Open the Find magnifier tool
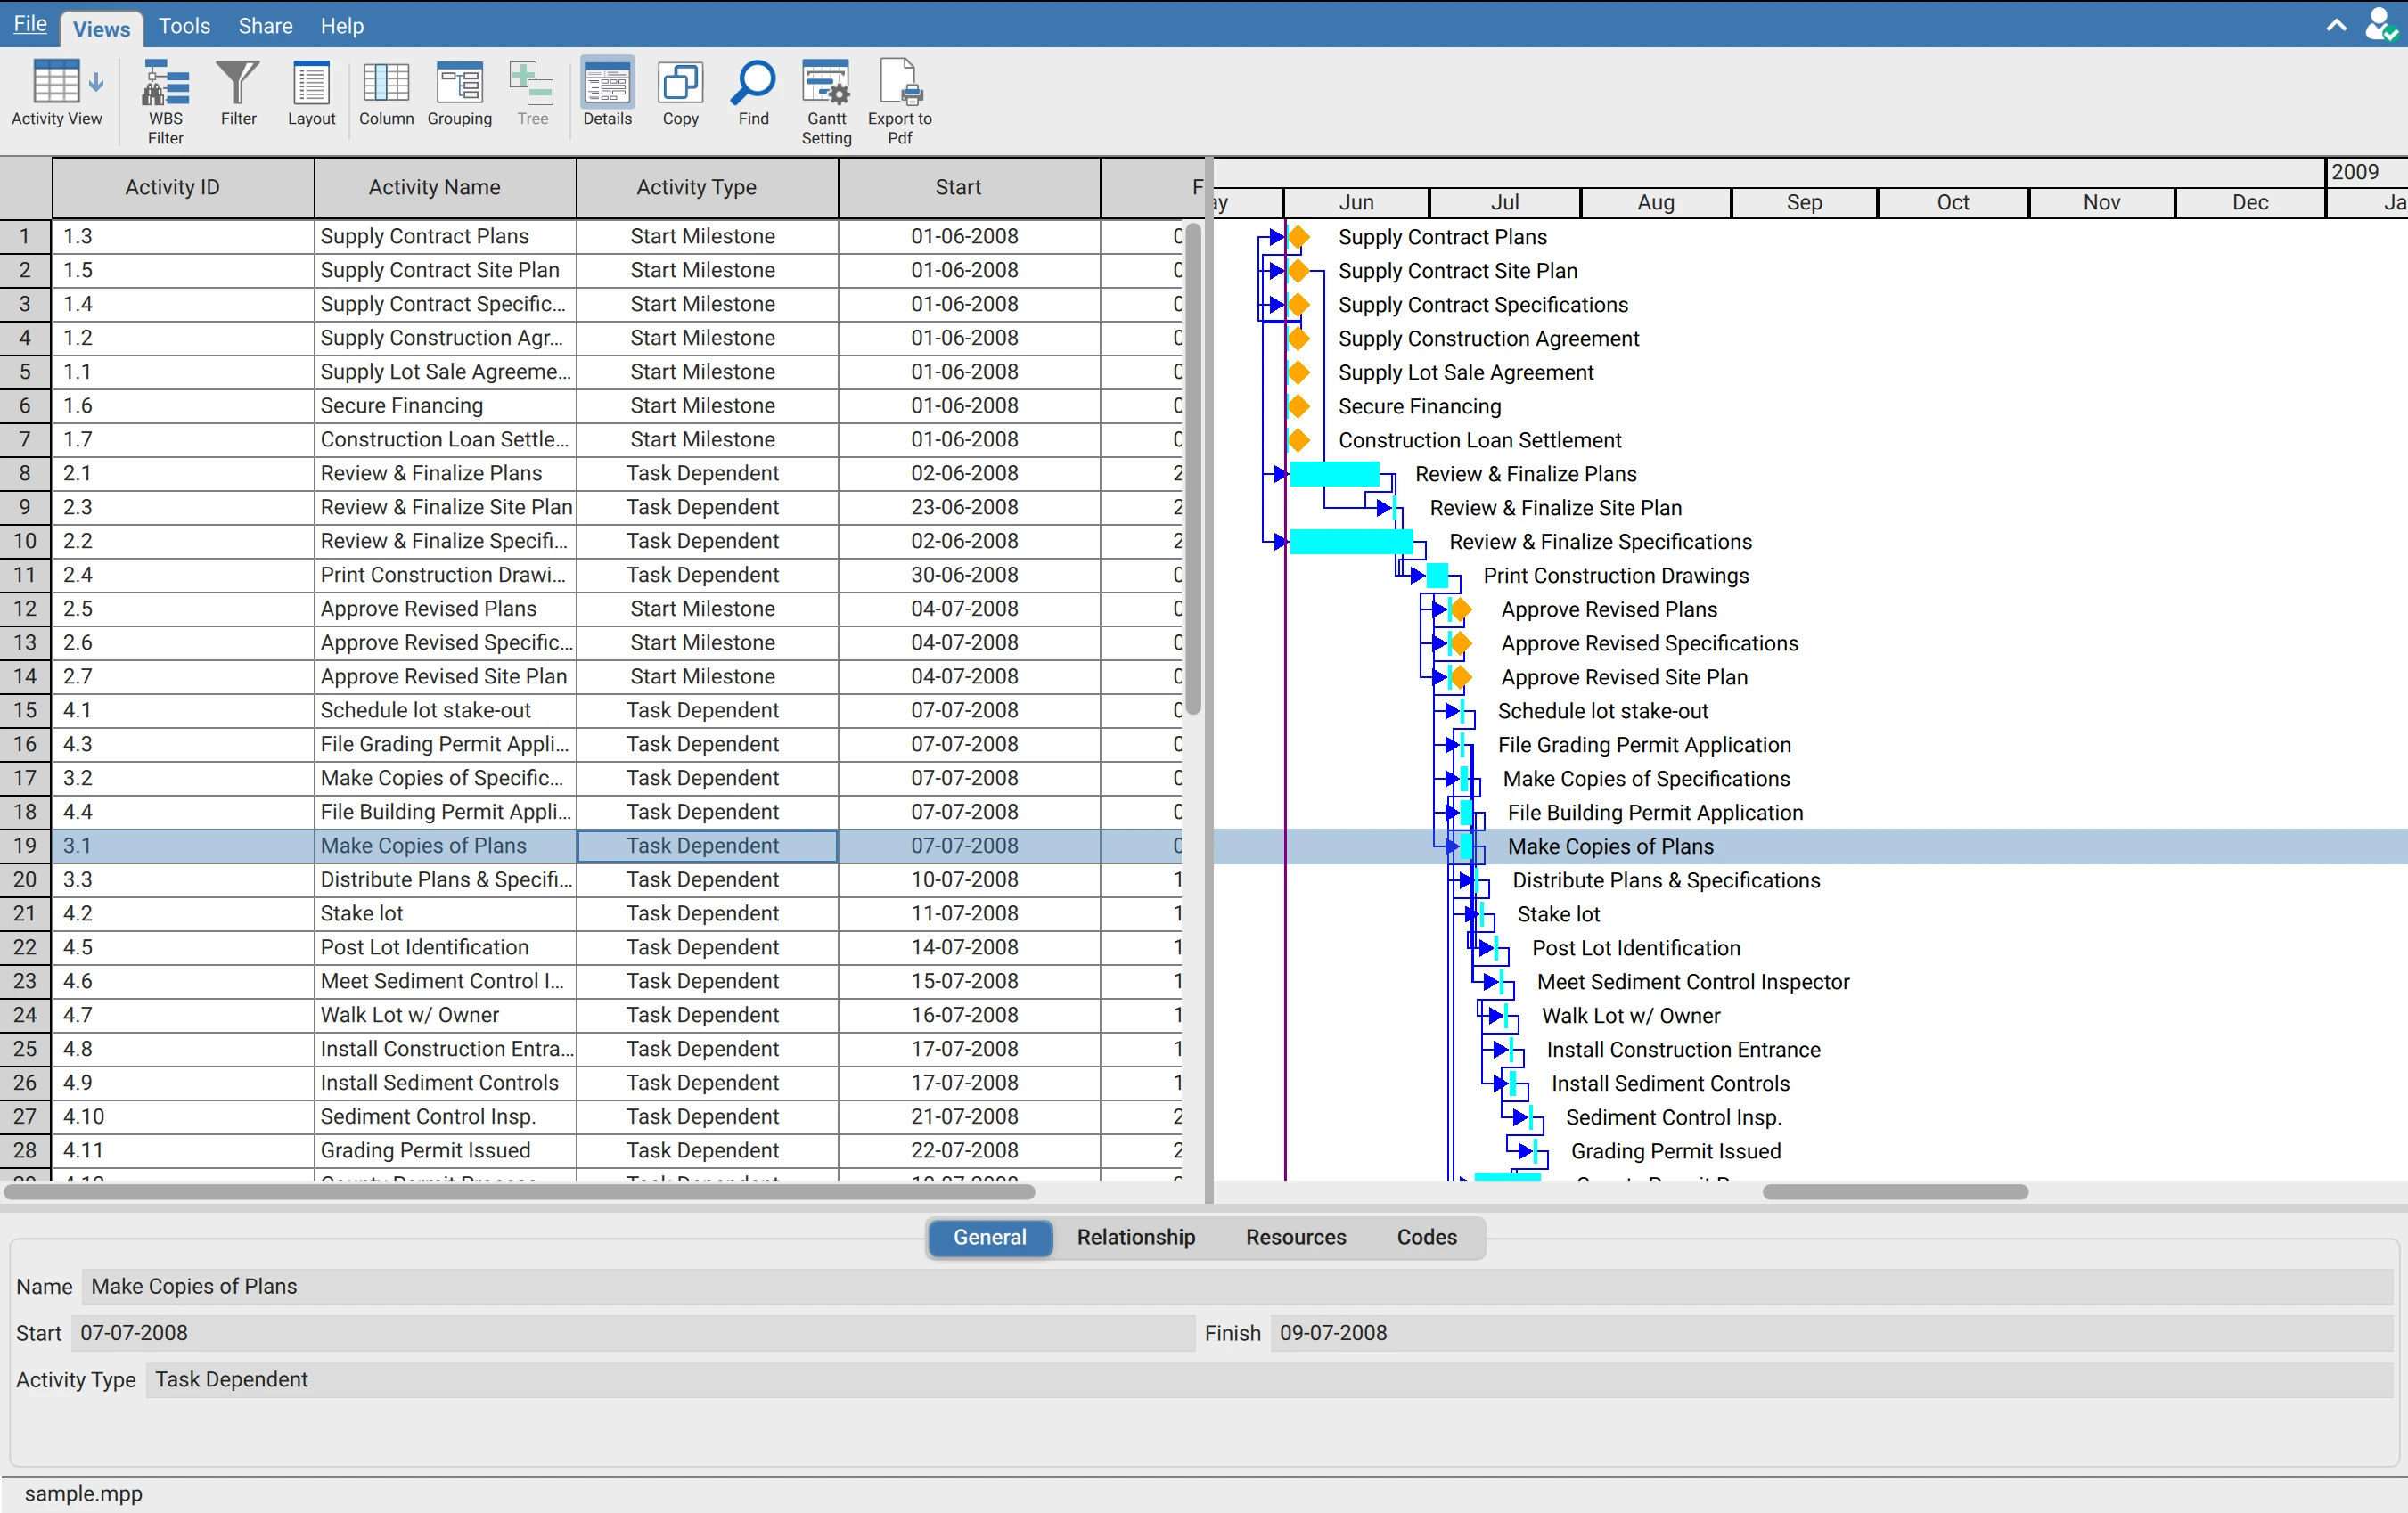Image resolution: width=2408 pixels, height=1513 pixels. pyautogui.click(x=753, y=93)
